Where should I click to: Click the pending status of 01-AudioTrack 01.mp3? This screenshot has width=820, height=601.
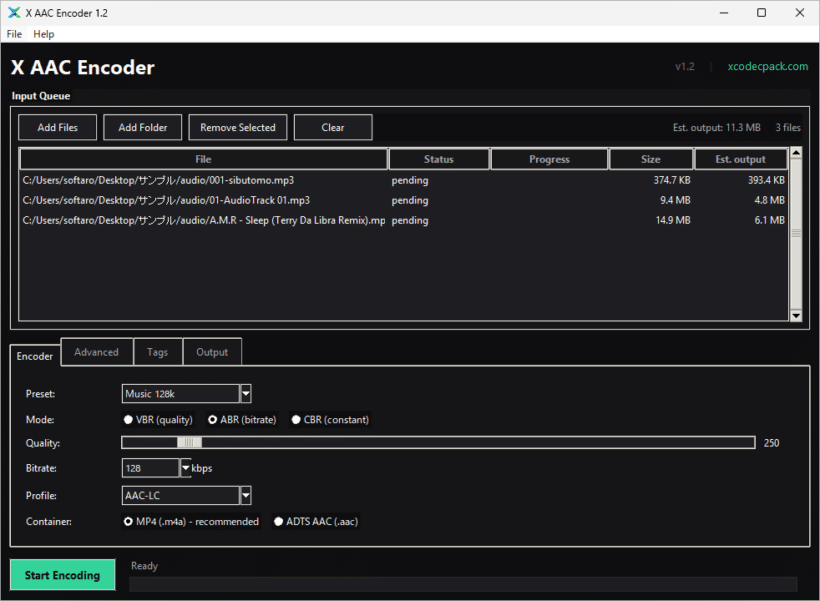(x=410, y=200)
